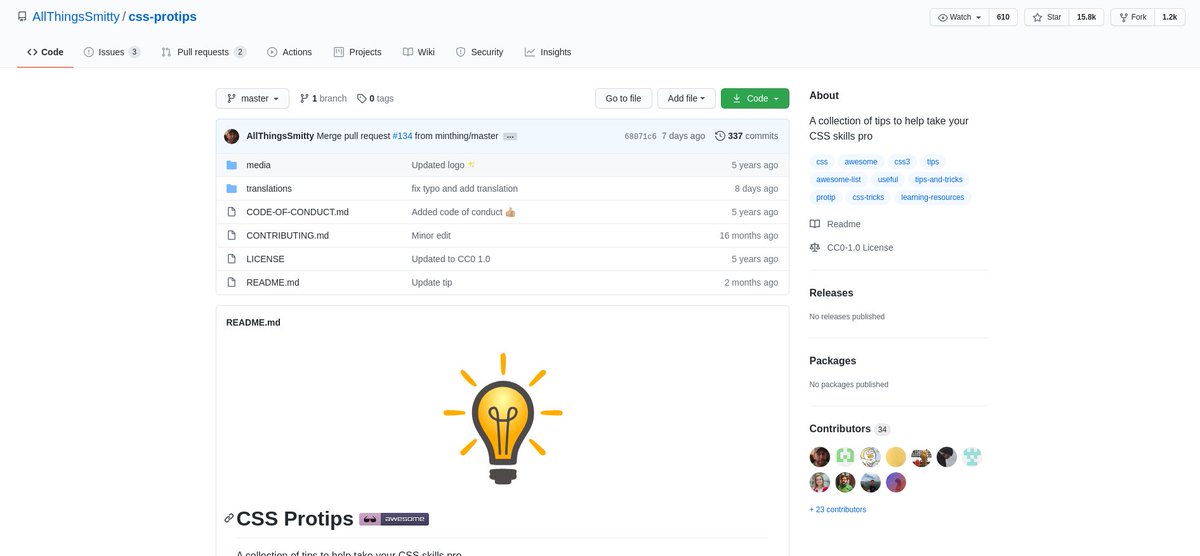
Task: Click the translations folder icon
Action: (231, 188)
